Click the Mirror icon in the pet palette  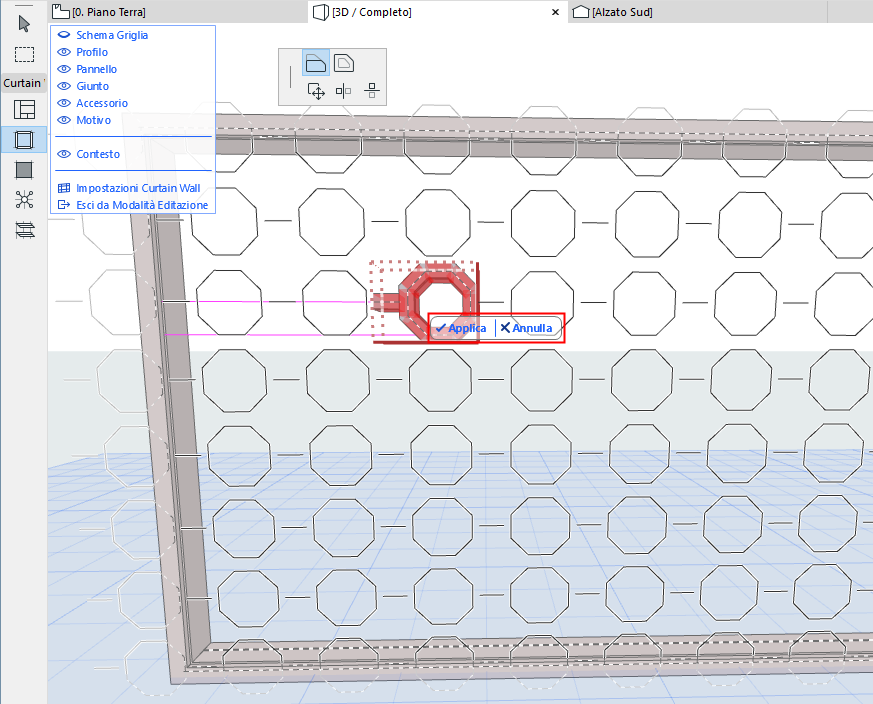click(345, 90)
